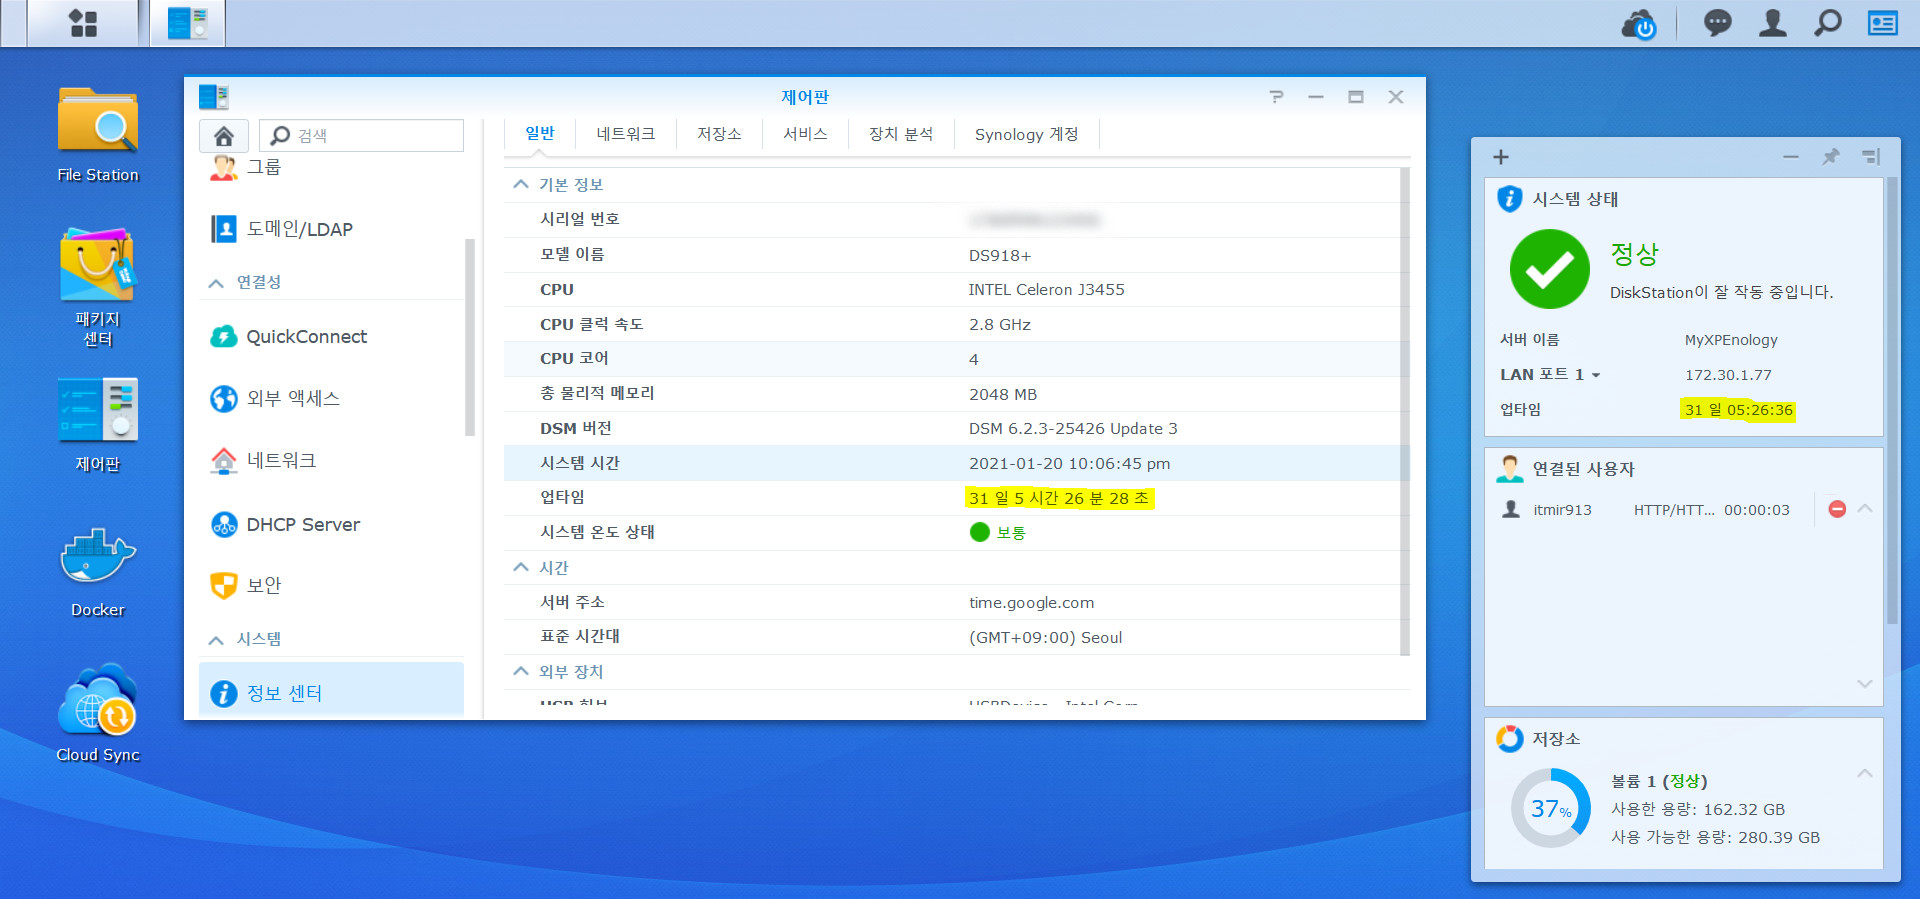
Task: Click server address time.google.com
Action: click(1032, 603)
